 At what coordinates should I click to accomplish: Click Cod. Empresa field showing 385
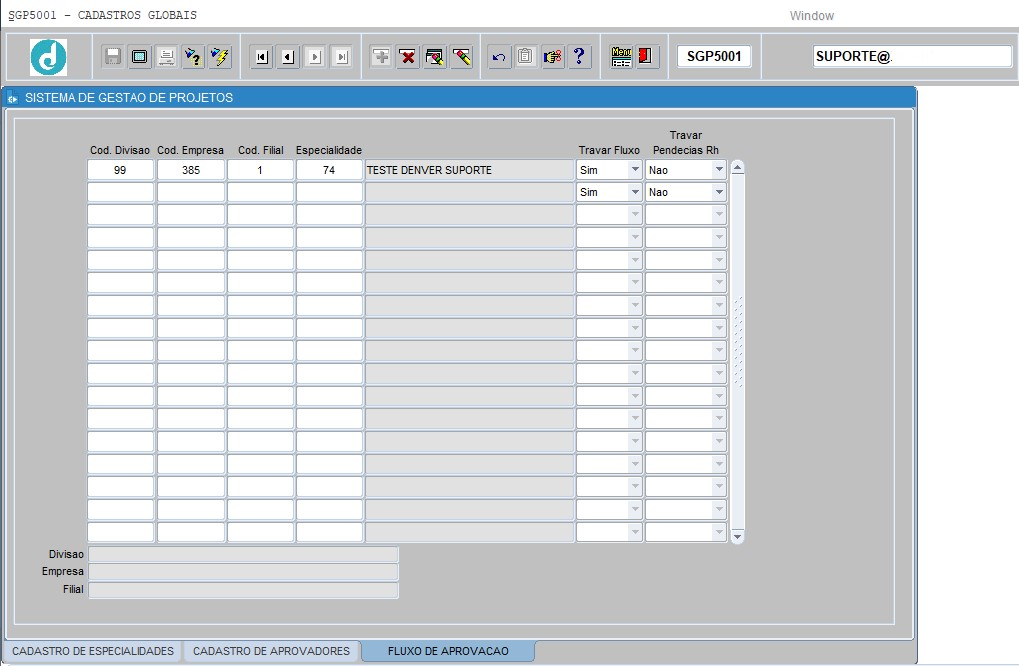pyautogui.click(x=191, y=170)
